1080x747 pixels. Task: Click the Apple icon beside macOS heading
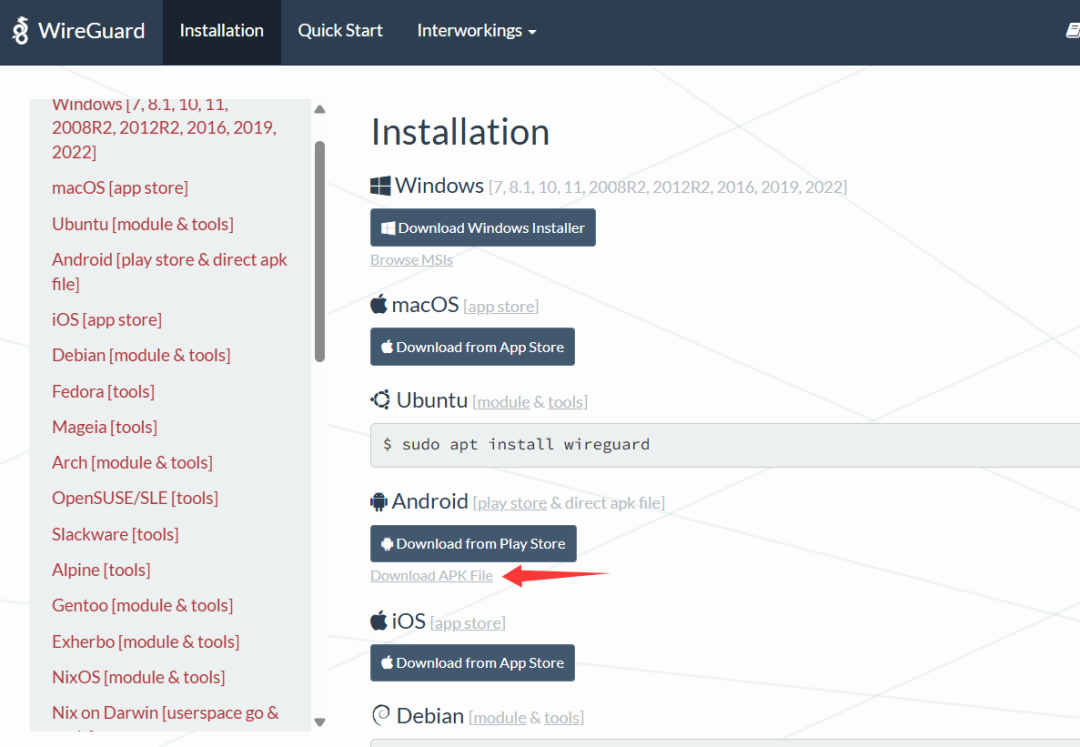pyautogui.click(x=379, y=305)
